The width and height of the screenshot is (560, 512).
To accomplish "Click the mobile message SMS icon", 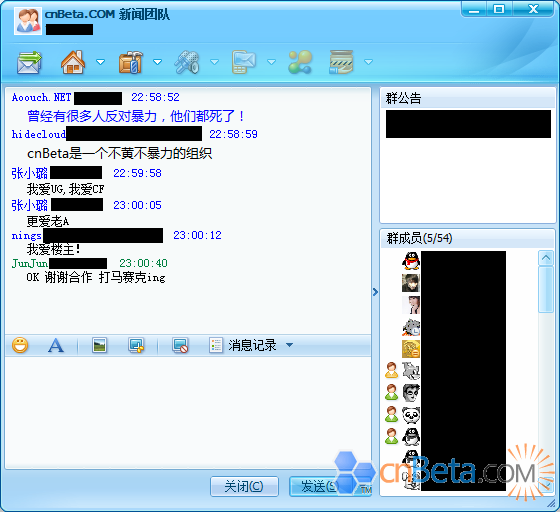I will coord(244,62).
